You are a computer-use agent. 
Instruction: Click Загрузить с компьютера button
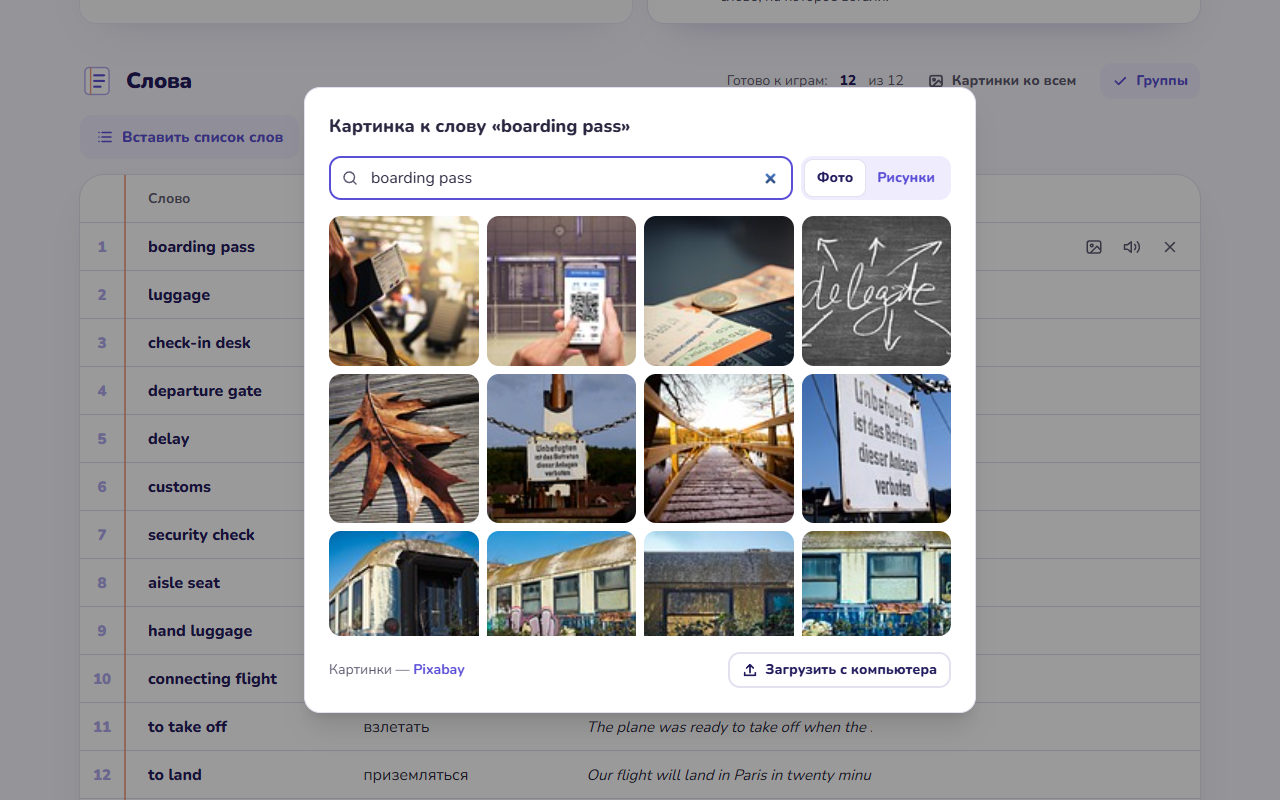[x=839, y=670]
